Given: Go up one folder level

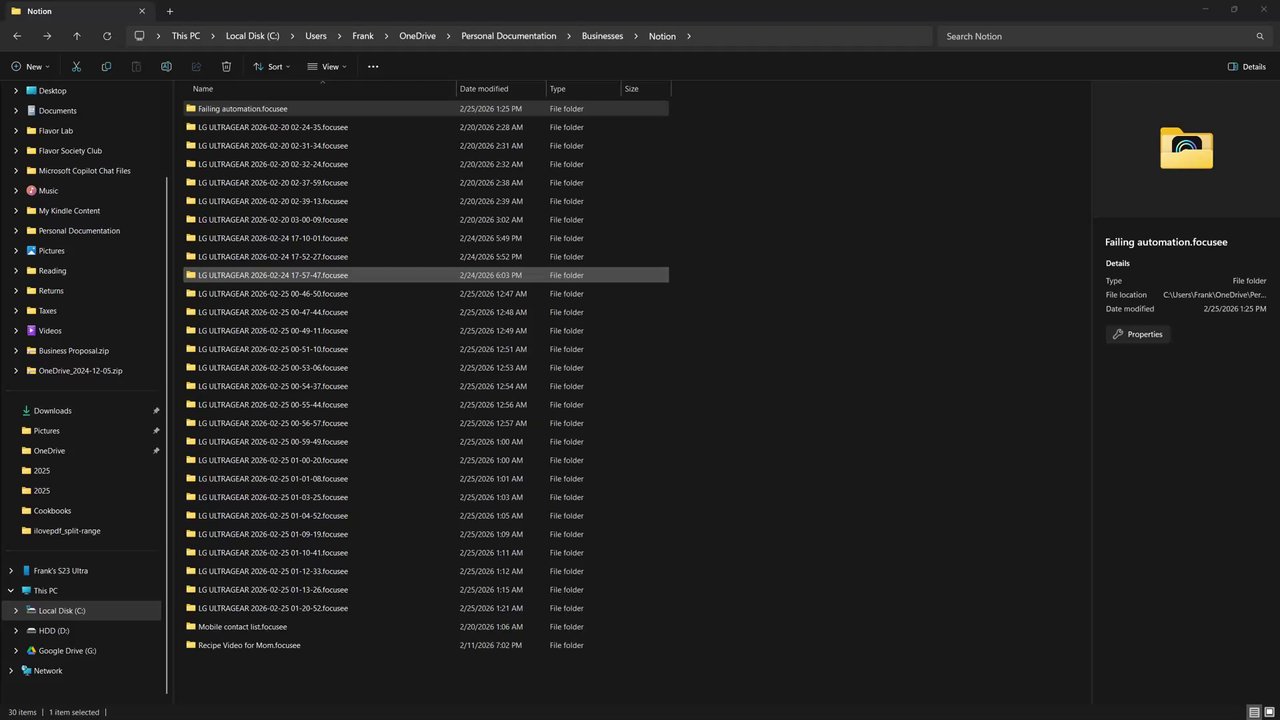Looking at the screenshot, I should point(77,36).
